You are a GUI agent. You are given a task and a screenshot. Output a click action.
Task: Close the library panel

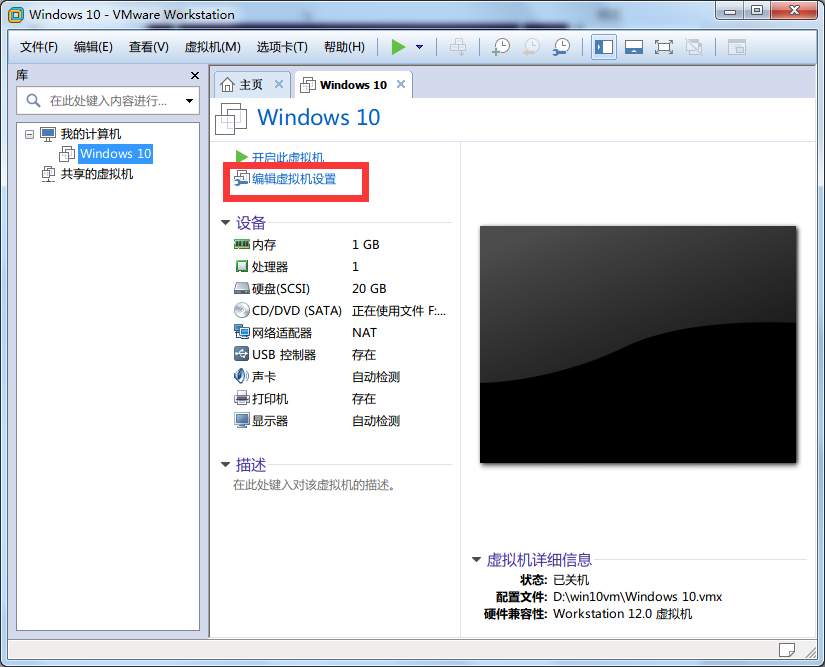coord(195,76)
